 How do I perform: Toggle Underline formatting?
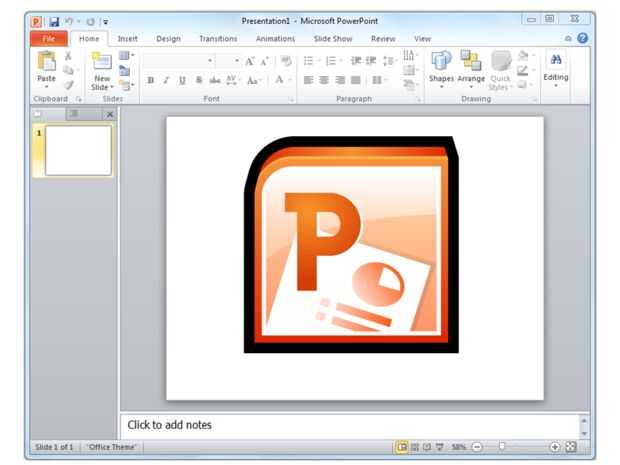[182, 80]
